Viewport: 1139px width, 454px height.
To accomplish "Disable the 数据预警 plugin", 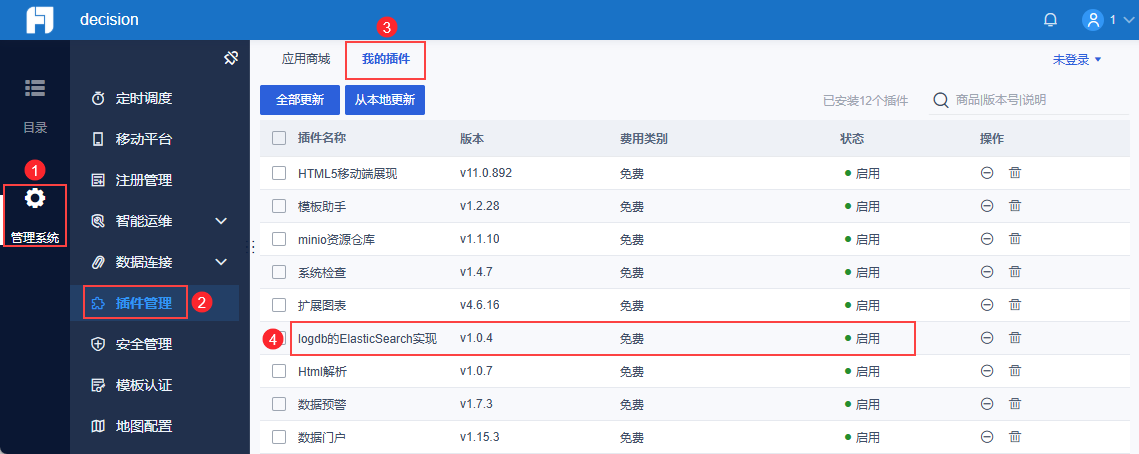I will [x=987, y=404].
